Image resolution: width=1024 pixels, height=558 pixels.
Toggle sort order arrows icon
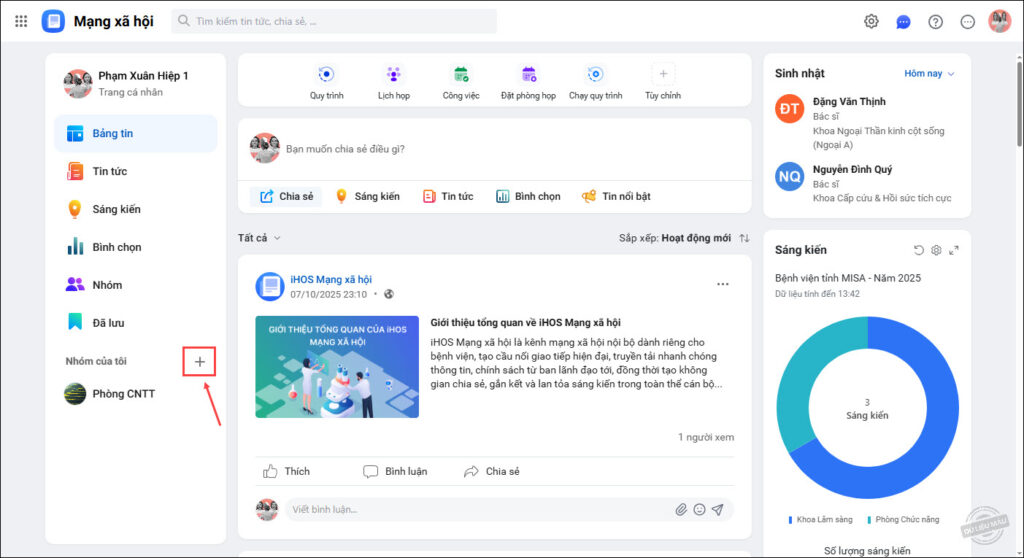(744, 238)
